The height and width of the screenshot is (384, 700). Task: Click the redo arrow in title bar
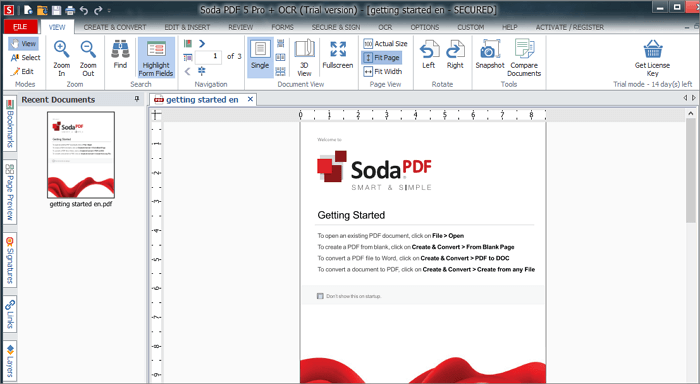click(98, 10)
